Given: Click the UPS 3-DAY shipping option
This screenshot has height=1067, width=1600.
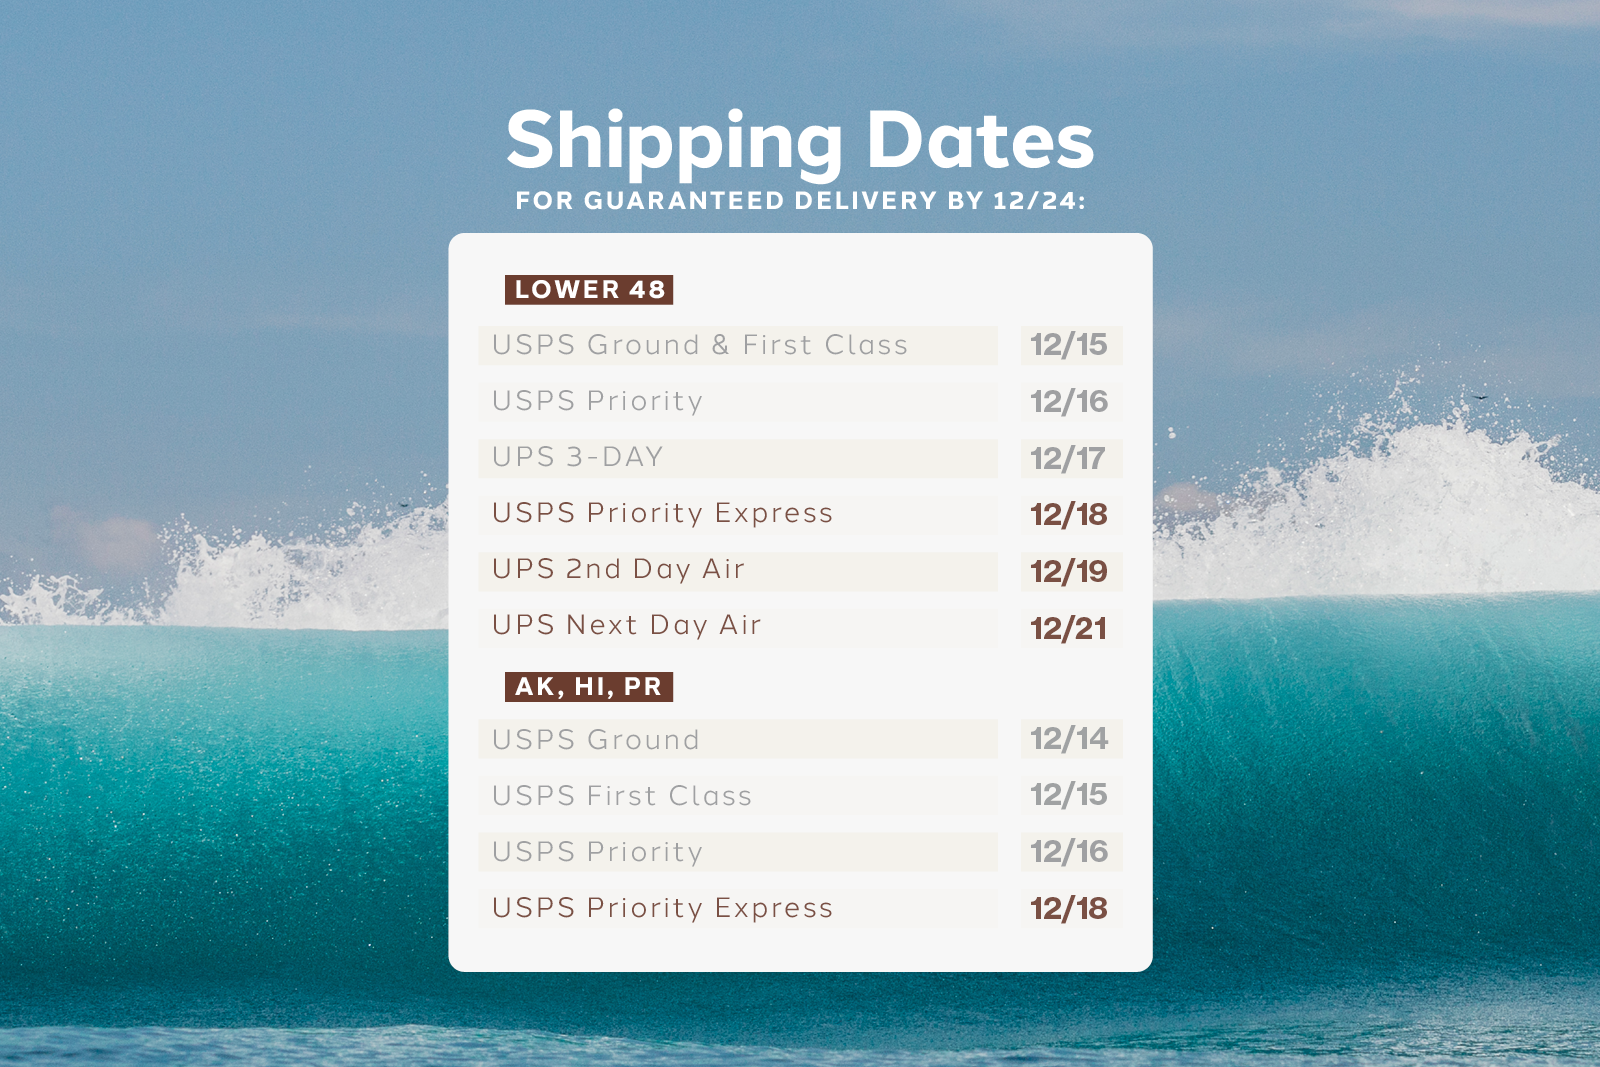Looking at the screenshot, I should pos(578,458).
